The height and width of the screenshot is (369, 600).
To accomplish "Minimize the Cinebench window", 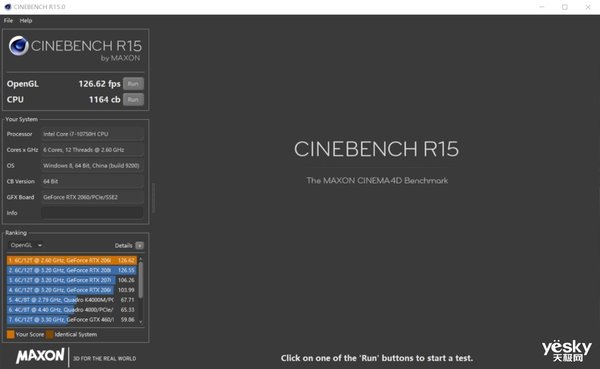I will pyautogui.click(x=542, y=7).
